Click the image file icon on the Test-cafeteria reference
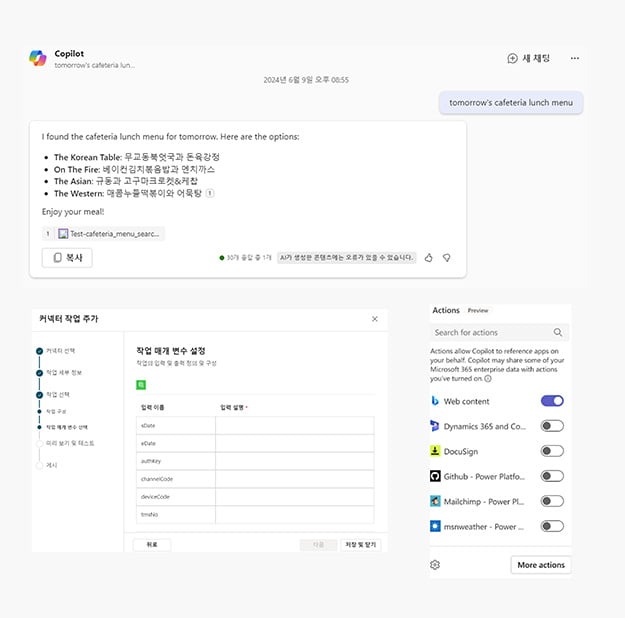Screen dimensions: 625x618 coord(63,234)
